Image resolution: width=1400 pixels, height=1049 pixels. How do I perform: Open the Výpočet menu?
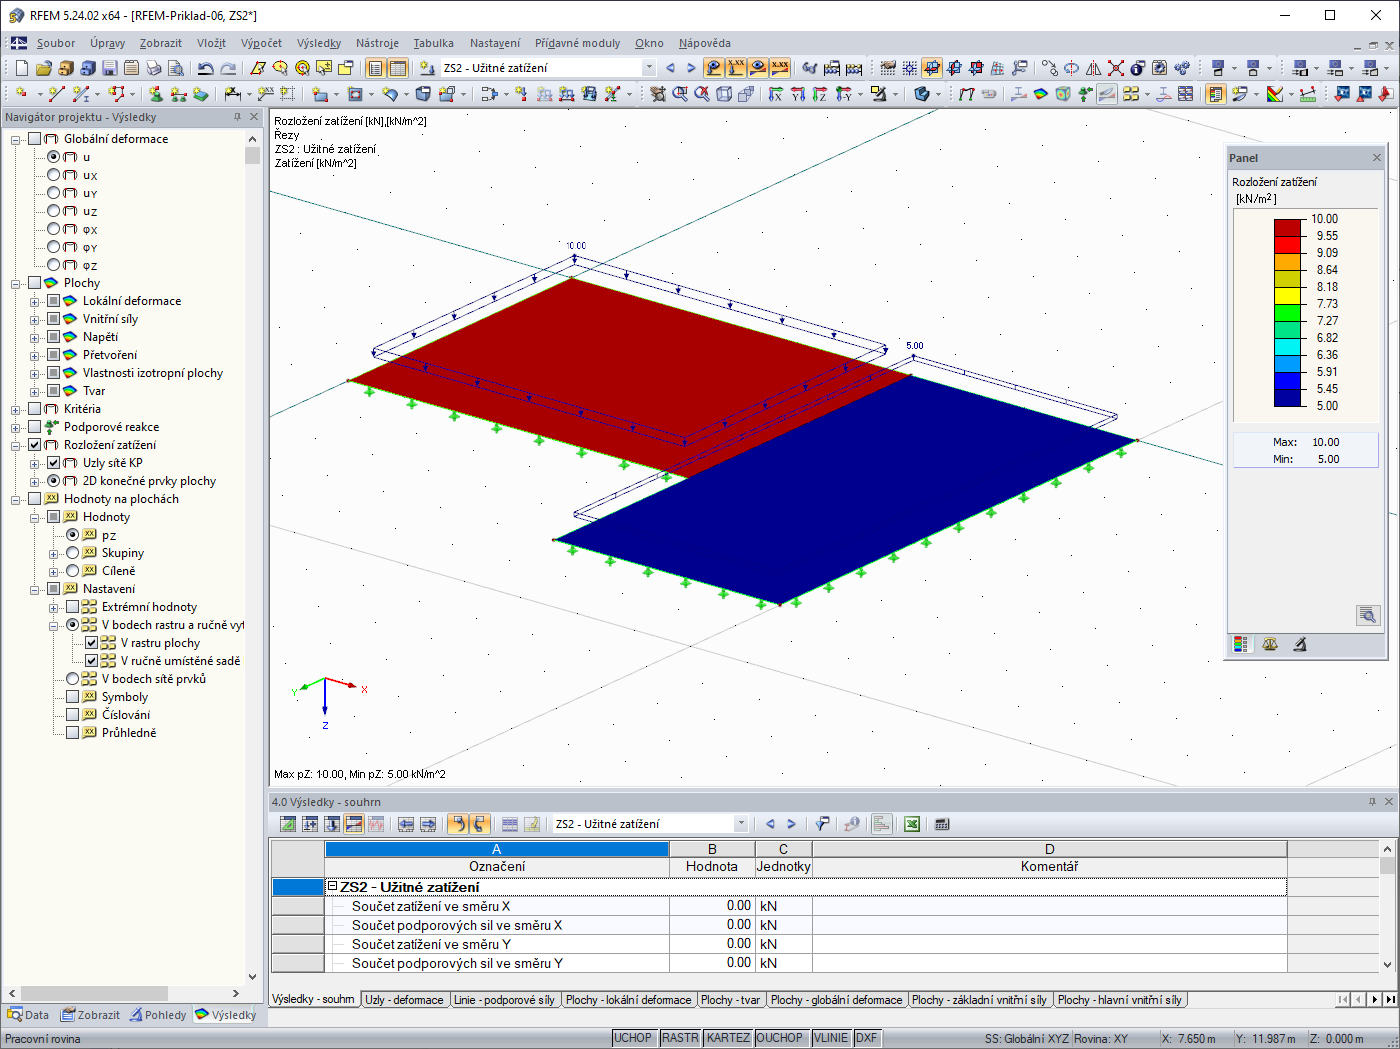261,43
